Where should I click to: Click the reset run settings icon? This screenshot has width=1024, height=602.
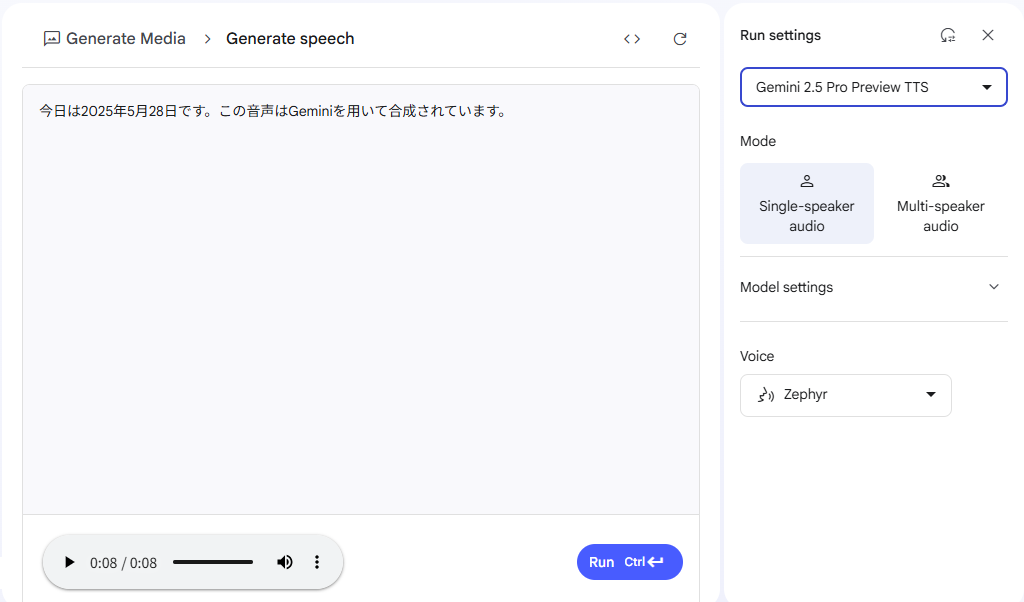click(x=948, y=35)
